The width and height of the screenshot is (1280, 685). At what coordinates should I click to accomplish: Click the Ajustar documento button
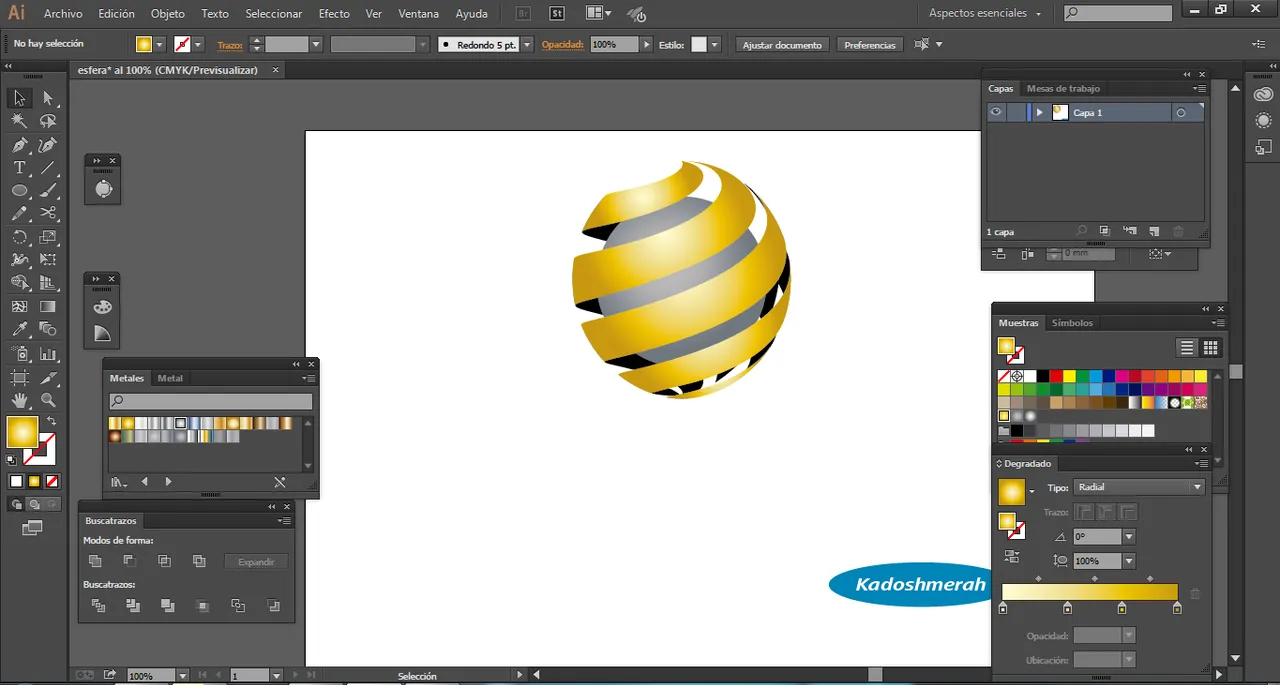(x=781, y=45)
